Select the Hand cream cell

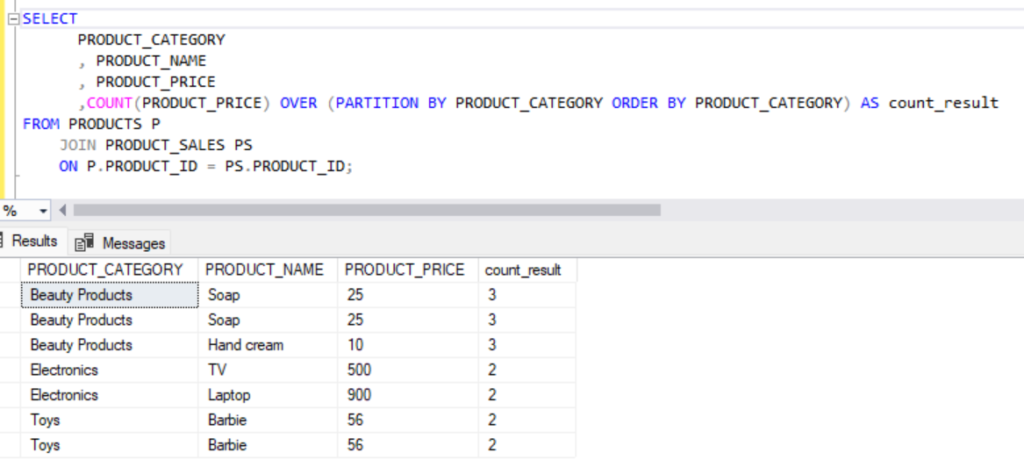246,345
